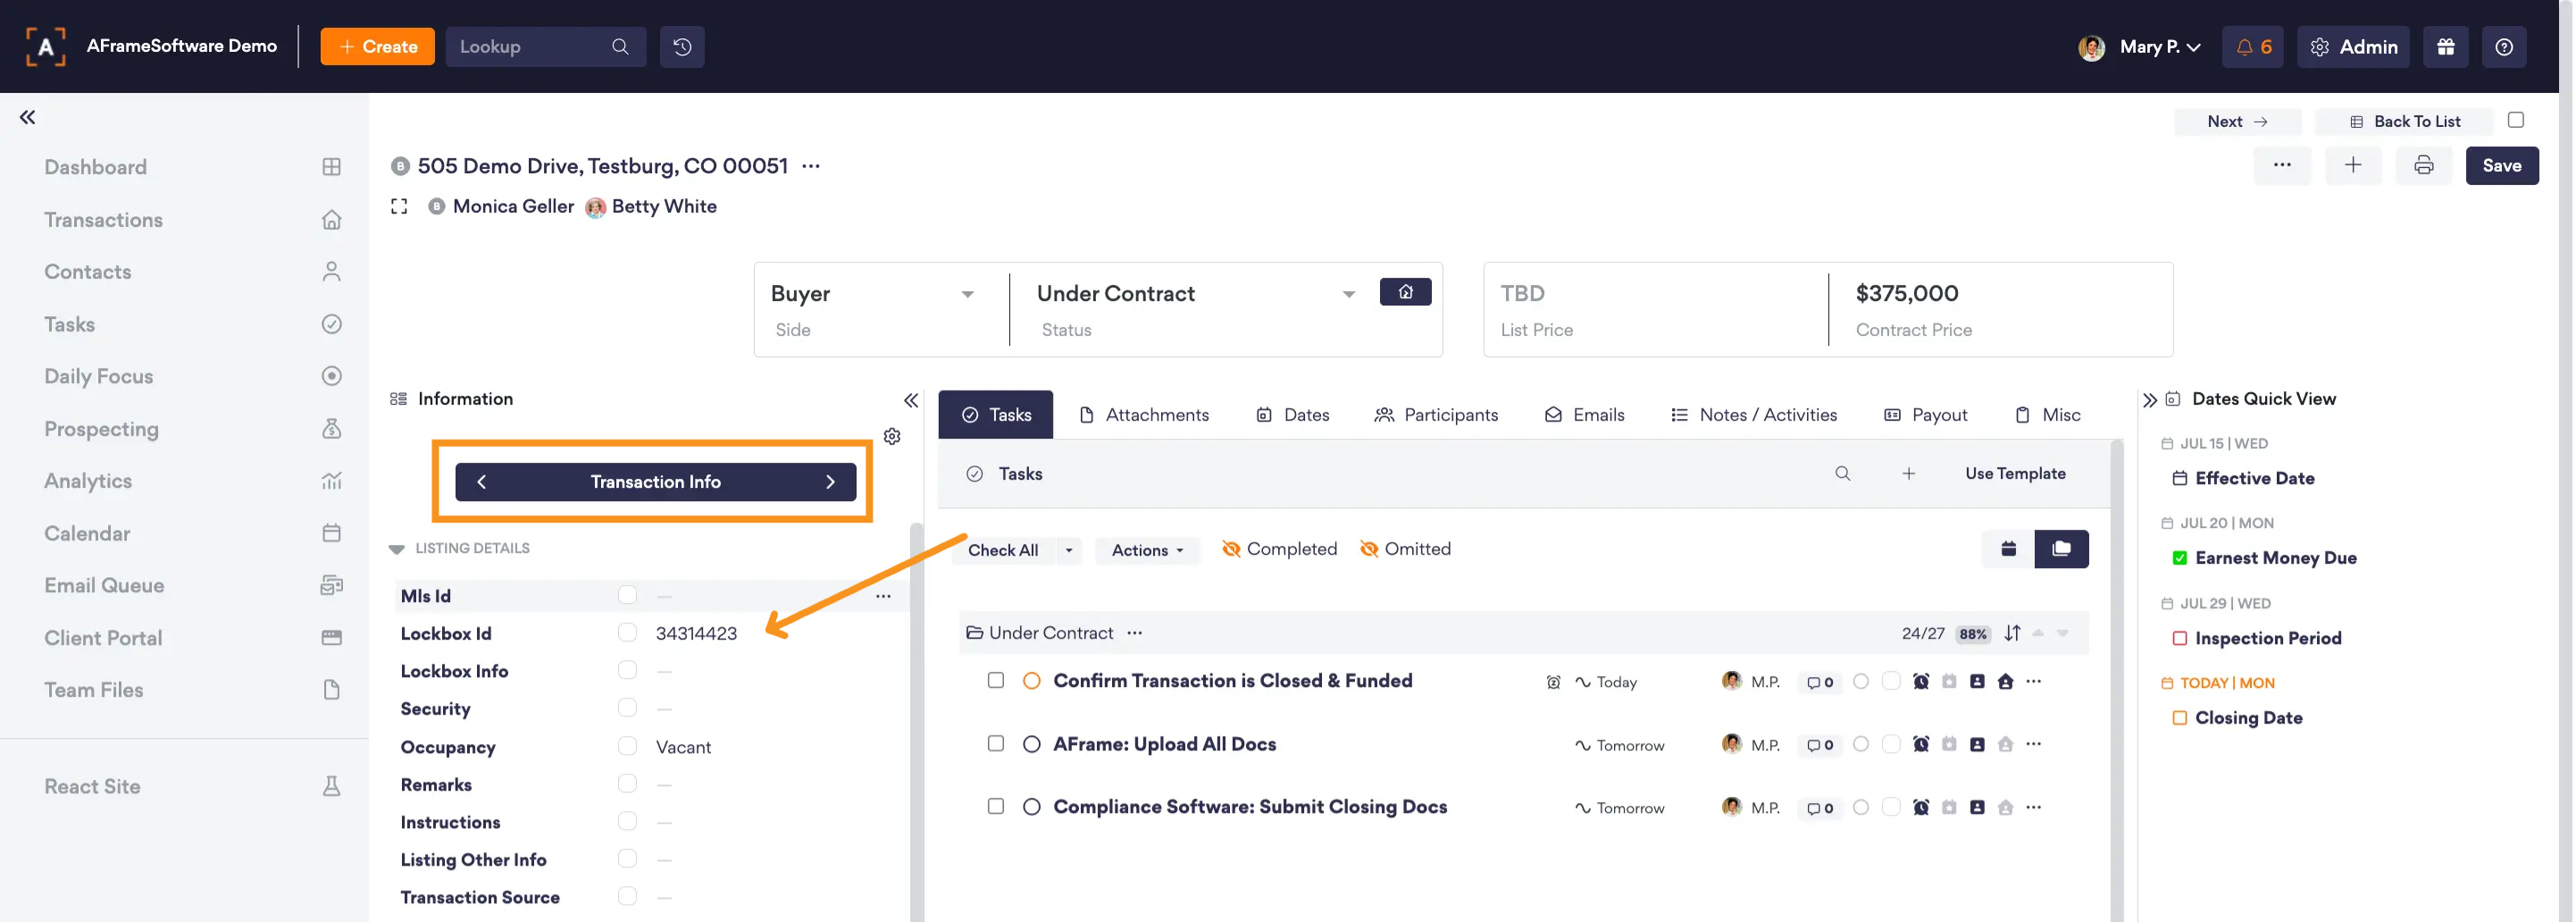Open the history clock icon beside Lookup
Image resolution: width=2576 pixels, height=922 pixels.
(682, 47)
